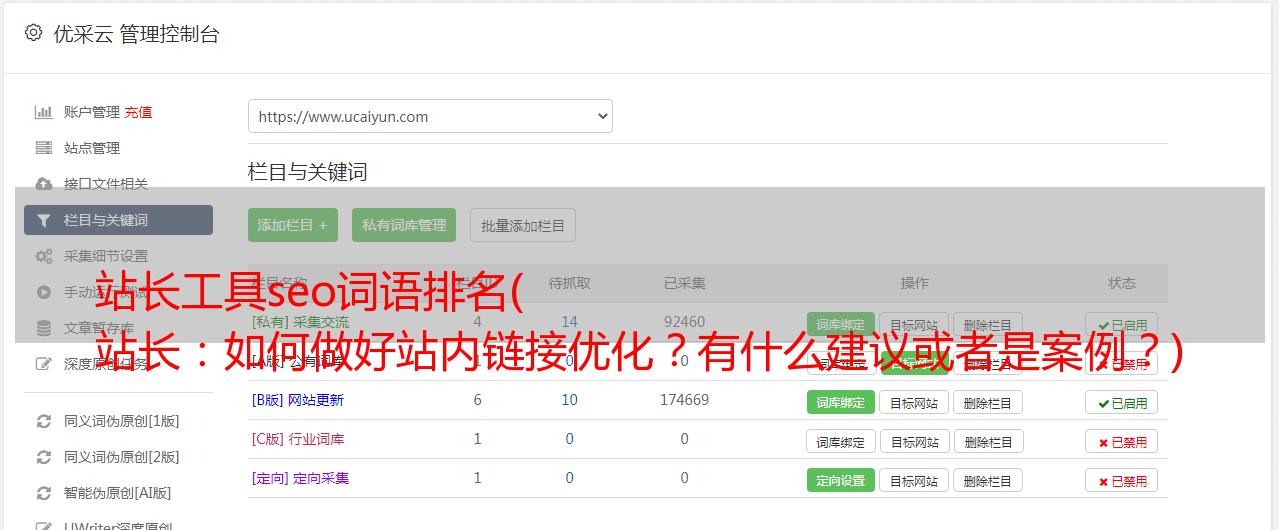Image resolution: width=1279 pixels, height=530 pixels.
Task: Open 同义词伪原创[2版] in the sidebar
Action: point(122,457)
